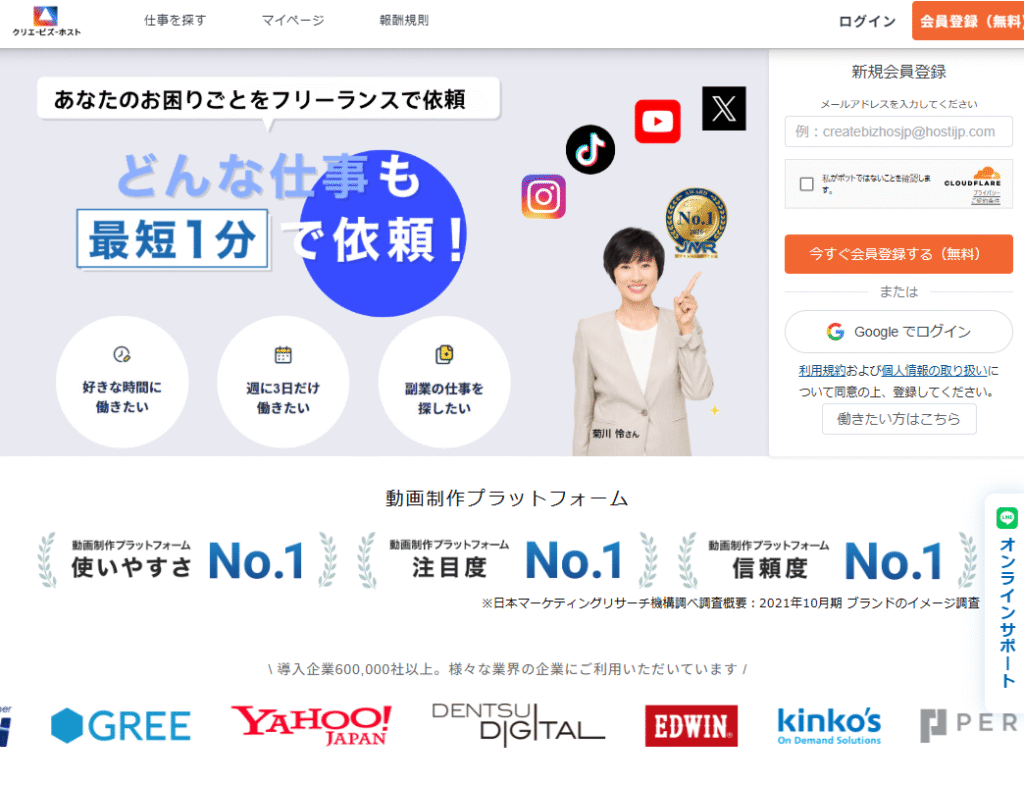Go to the 報酬規則 page
Screen dimensions: 1024x785
click(x=404, y=20)
